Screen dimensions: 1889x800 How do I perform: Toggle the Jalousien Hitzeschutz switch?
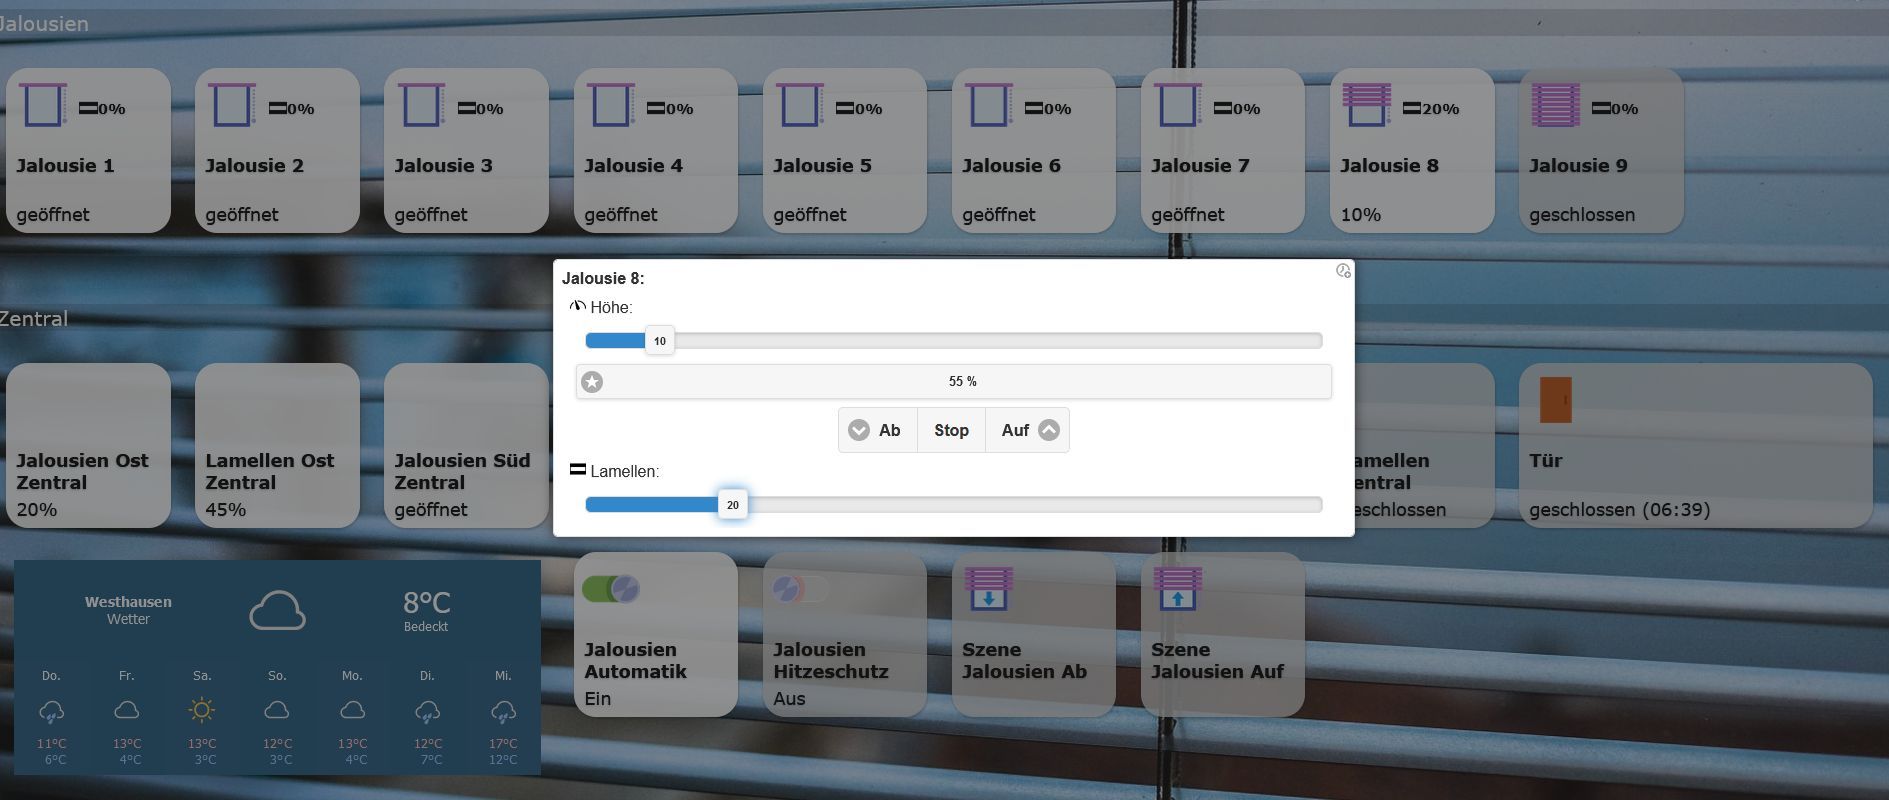pos(800,589)
